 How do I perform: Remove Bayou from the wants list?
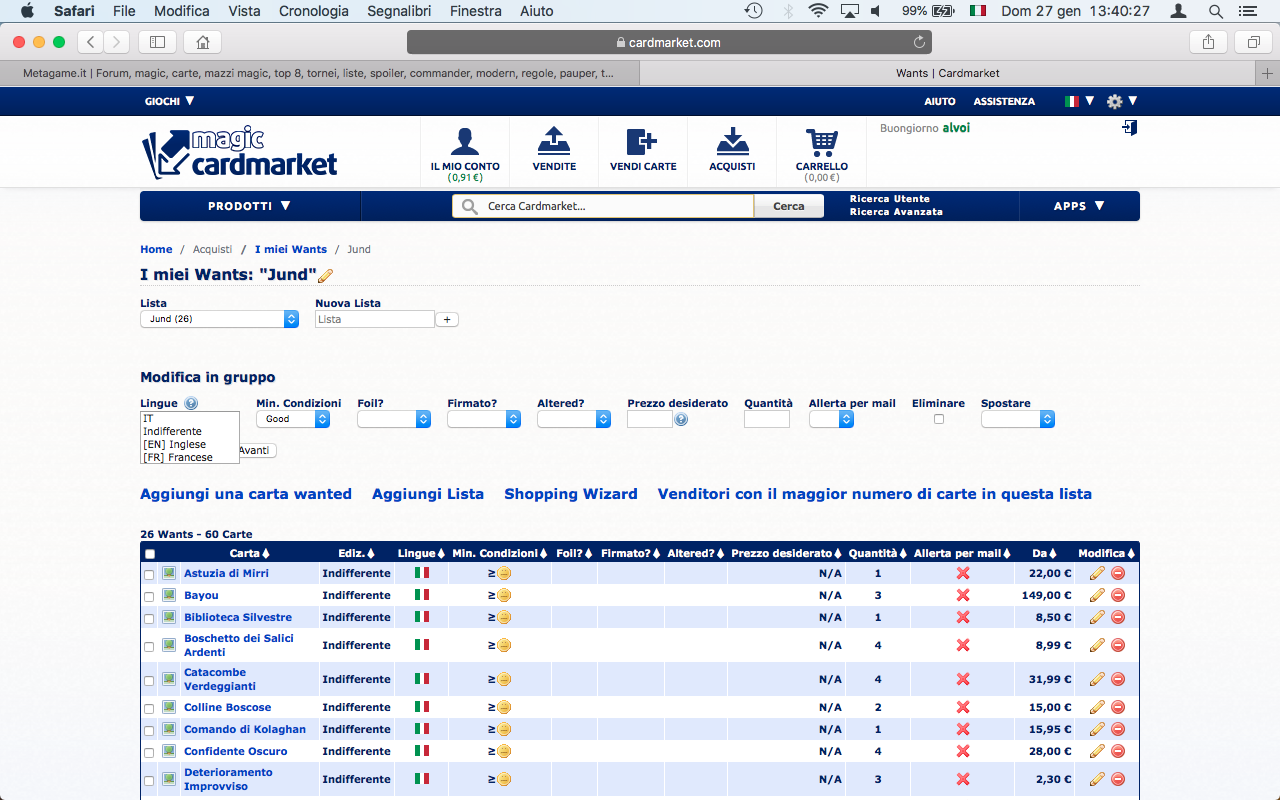[x=1118, y=595]
